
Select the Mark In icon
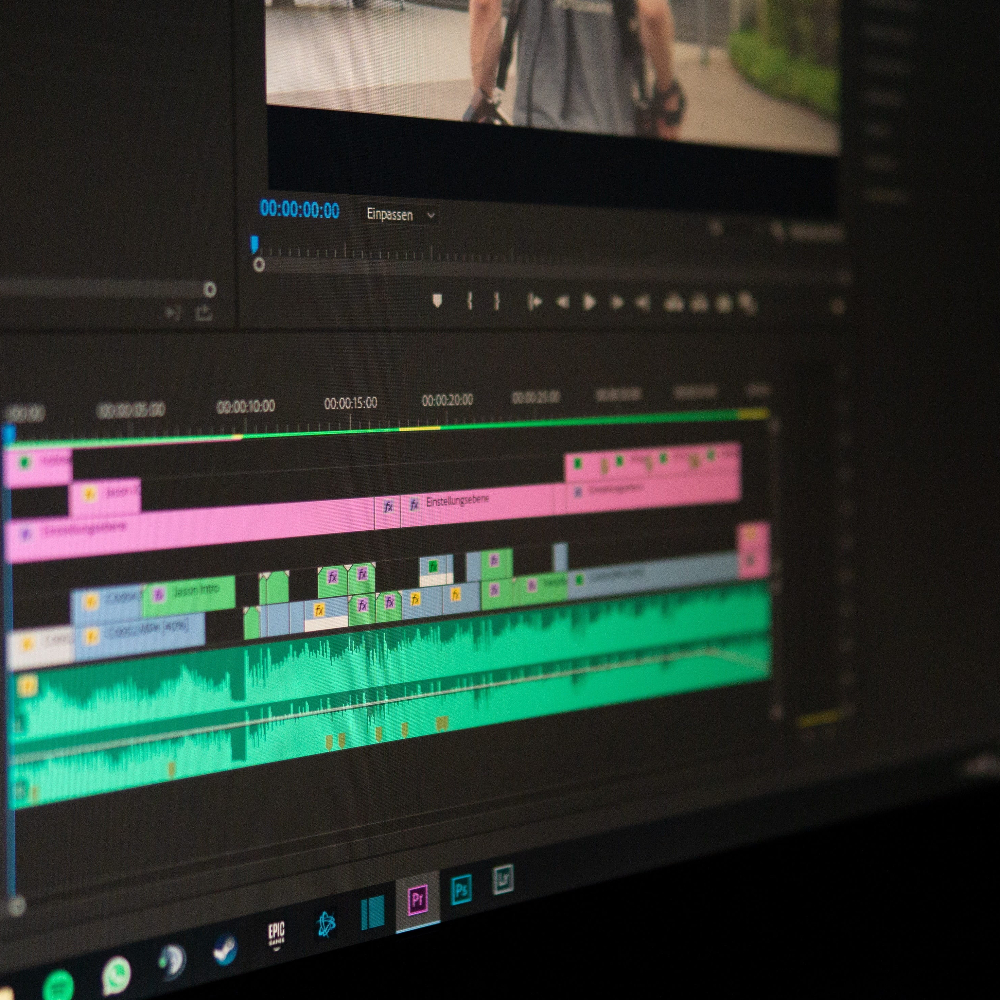click(470, 298)
